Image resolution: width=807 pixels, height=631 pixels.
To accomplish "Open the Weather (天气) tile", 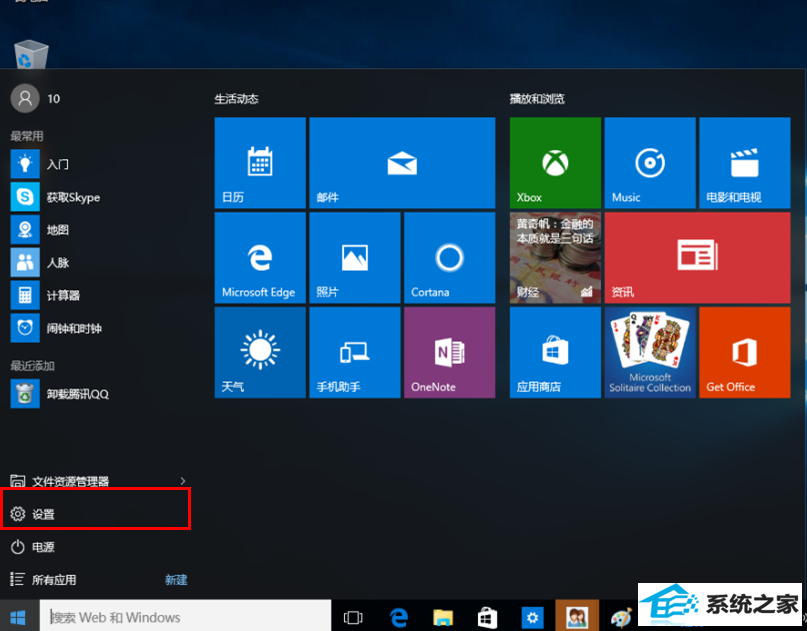I will point(260,352).
